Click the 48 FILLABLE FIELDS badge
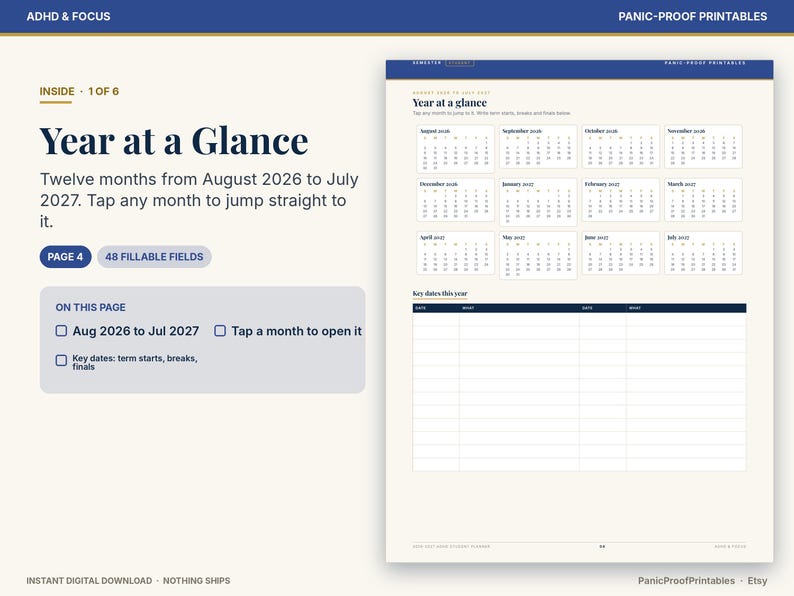Viewport: 794px width, 596px height. 154,257
